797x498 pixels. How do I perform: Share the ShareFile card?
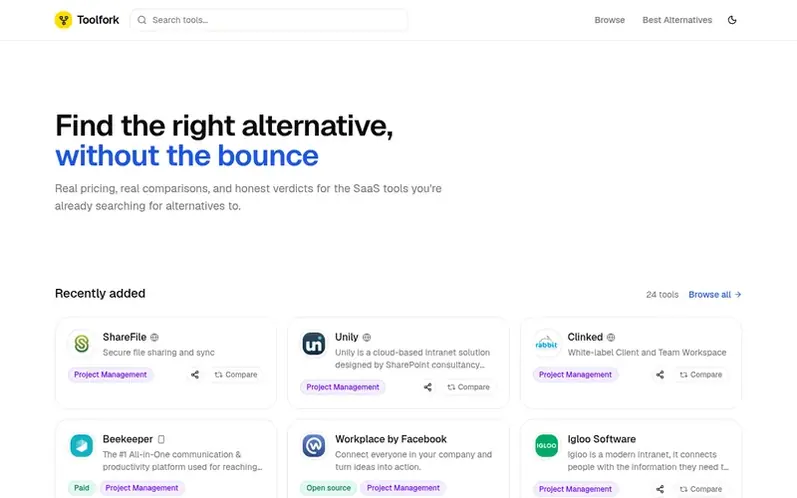point(195,375)
